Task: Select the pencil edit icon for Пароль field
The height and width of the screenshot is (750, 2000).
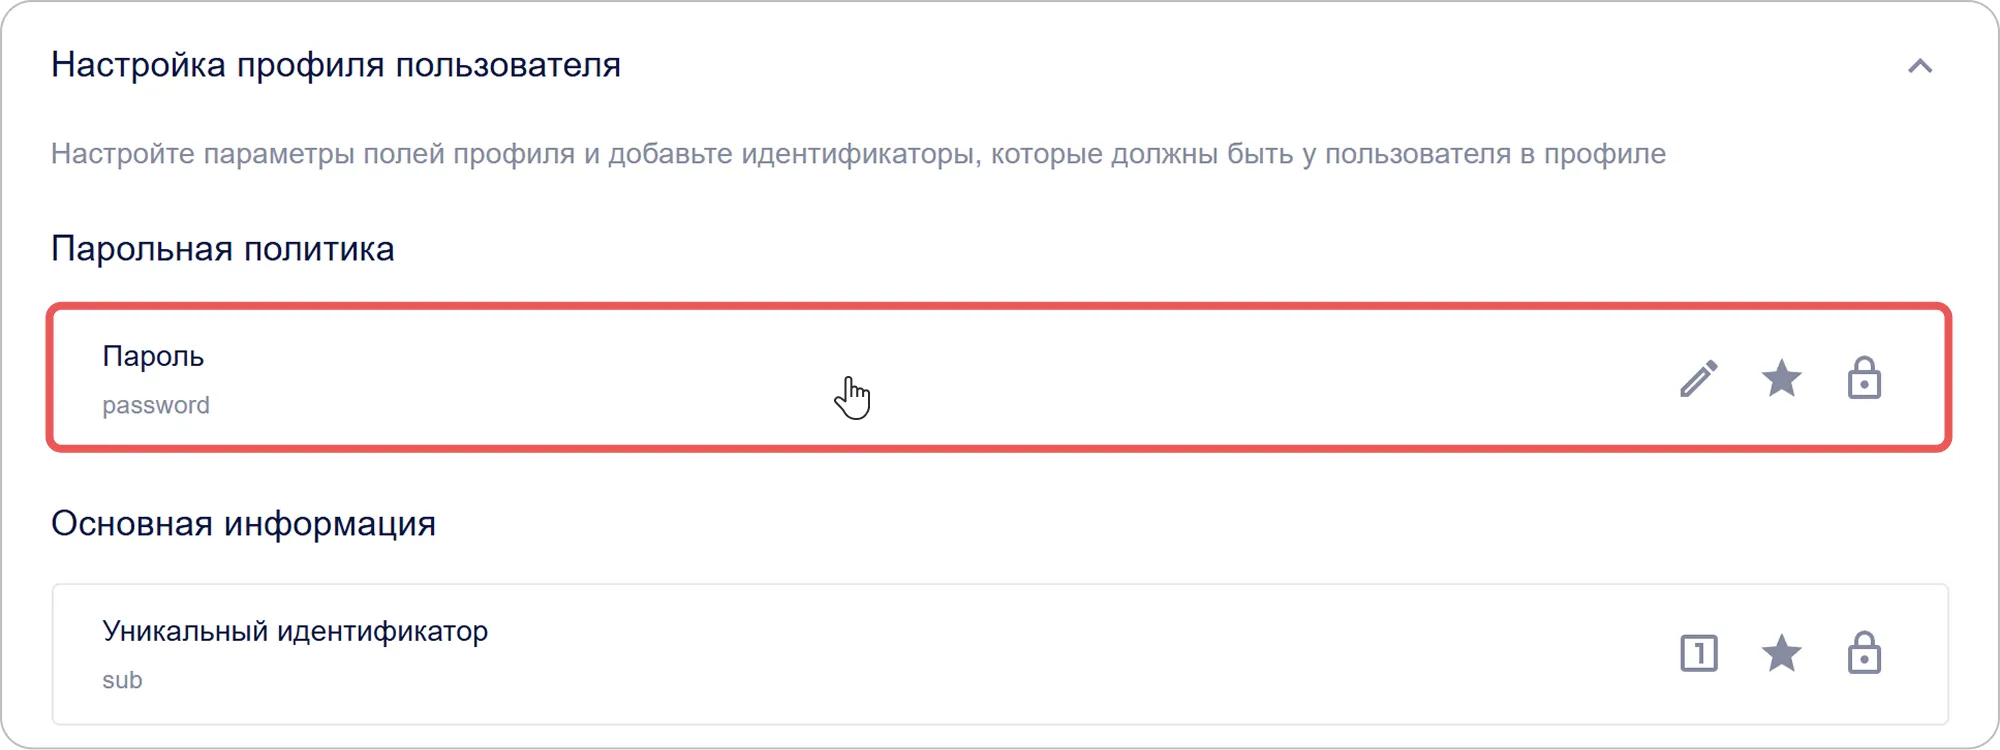Action: [1700, 380]
